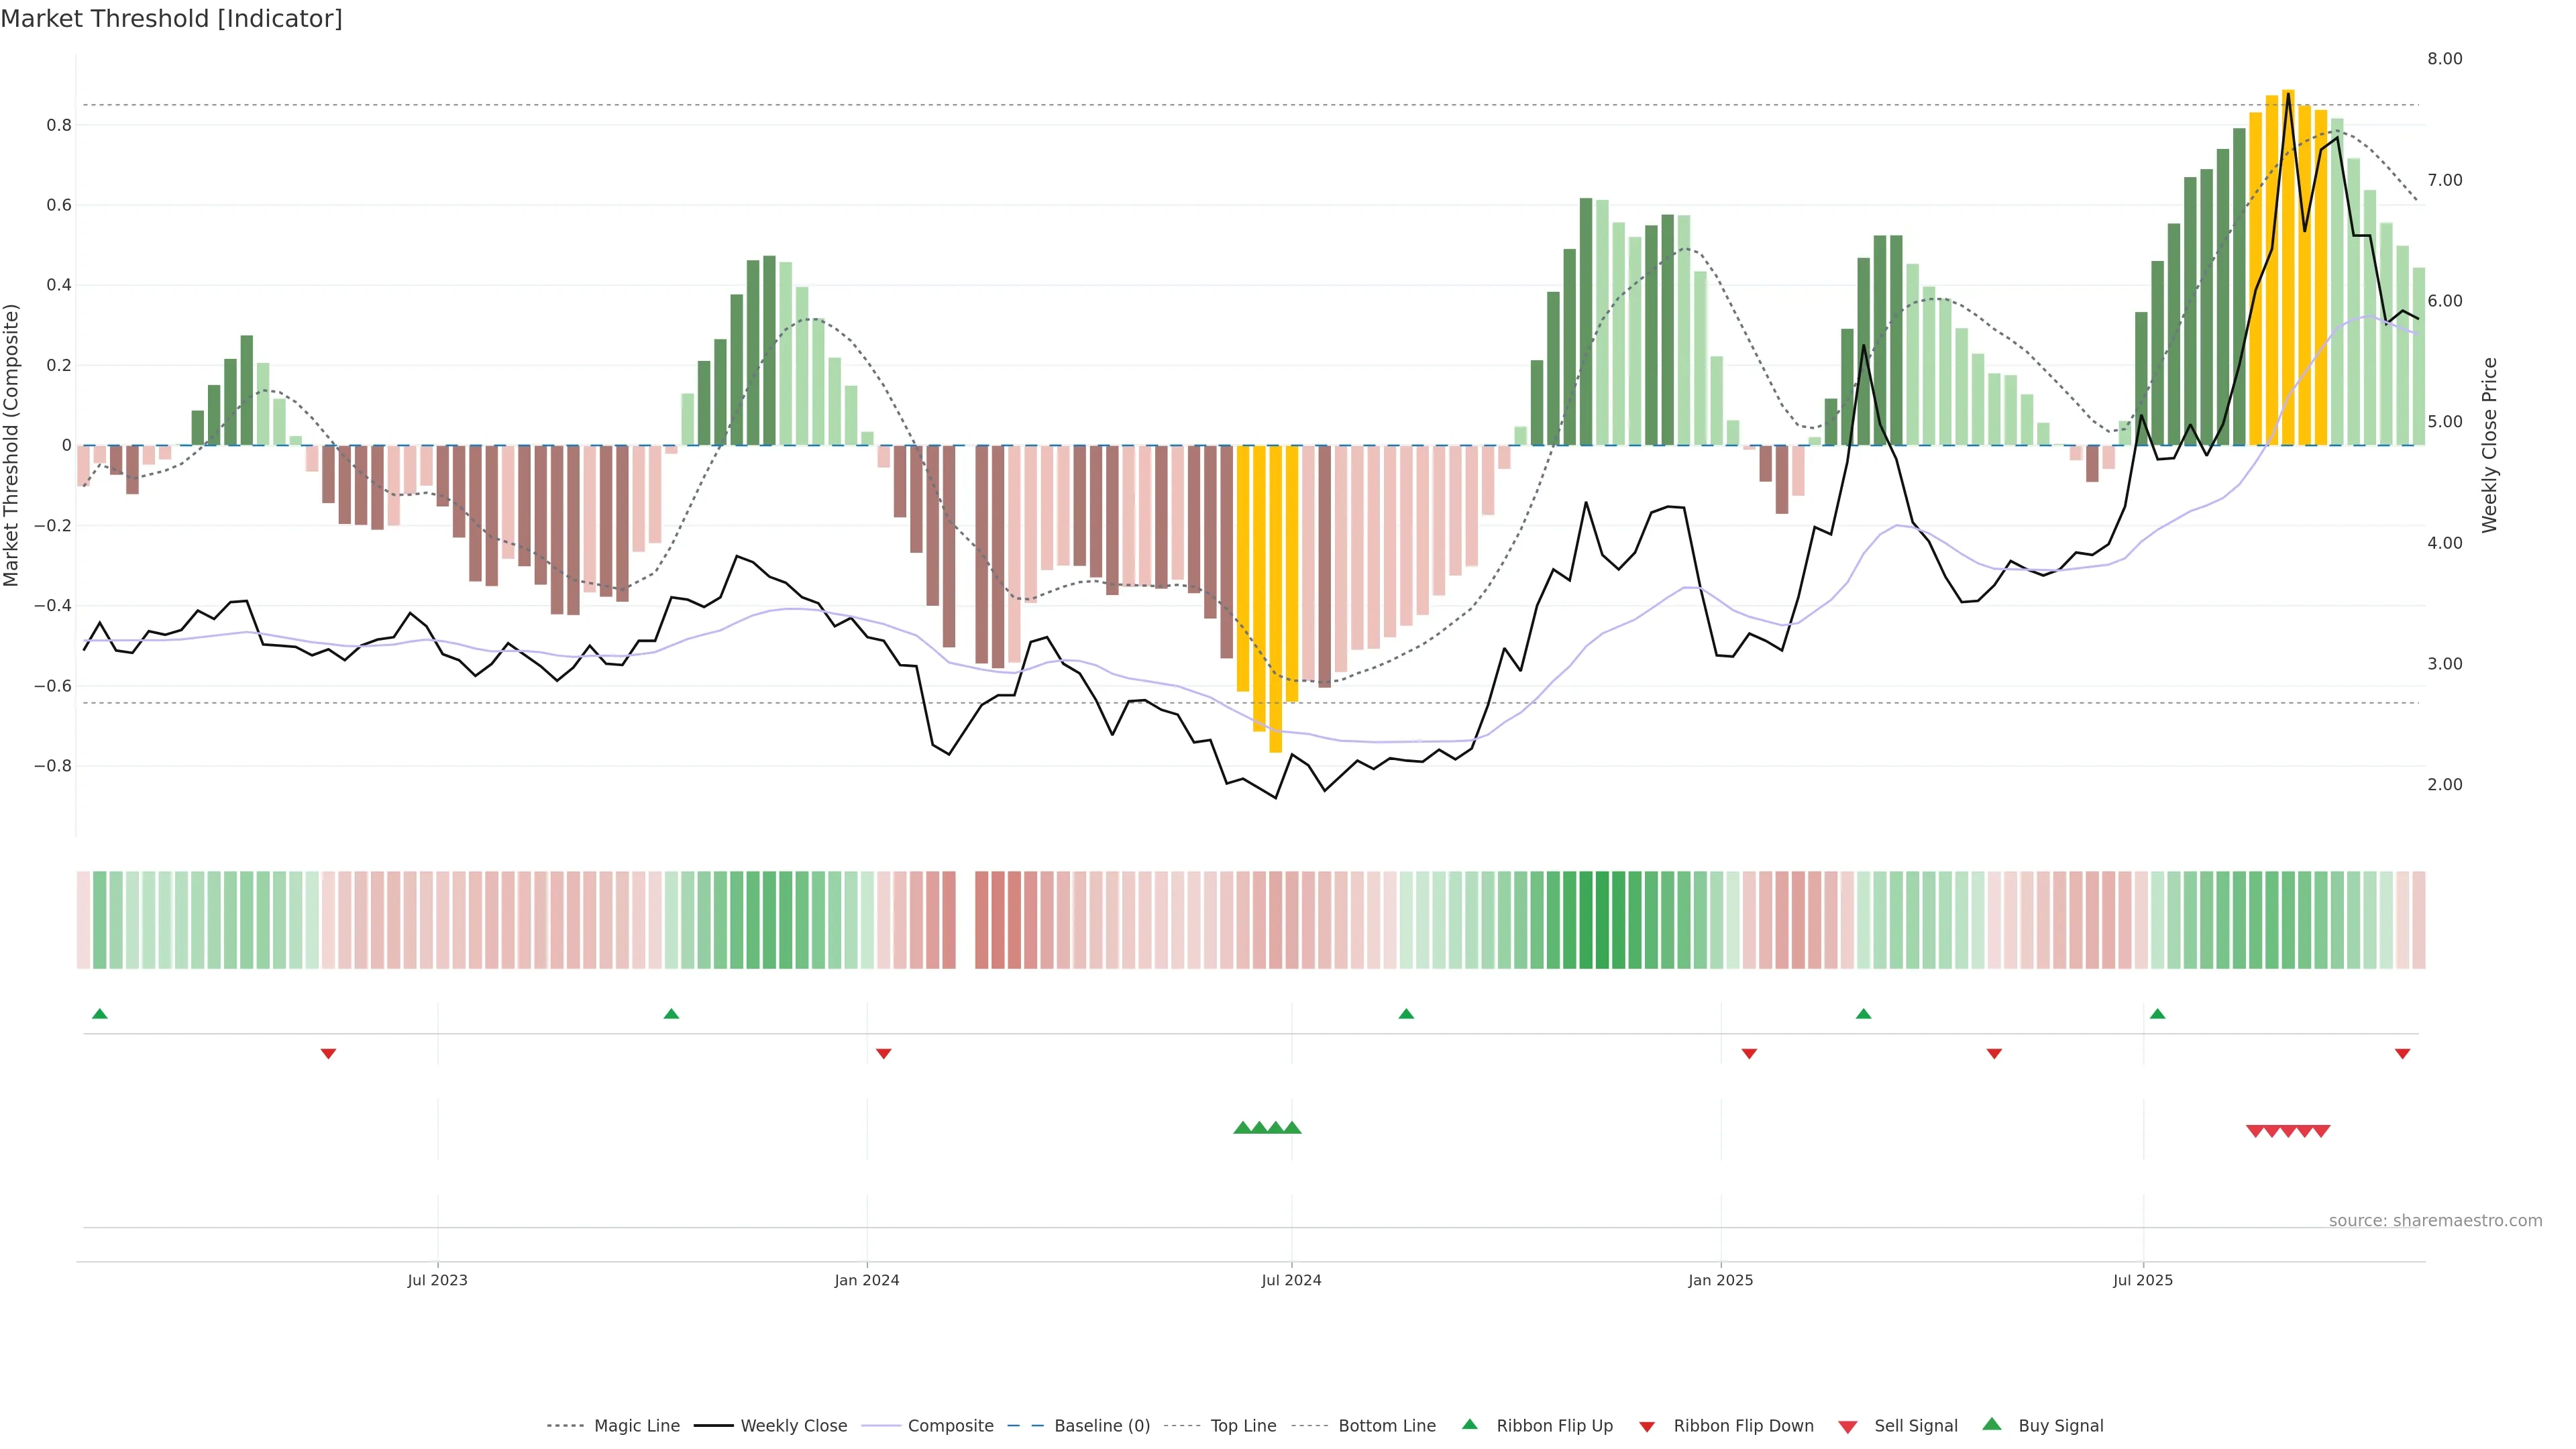
Task: Click the Ribbon Flip Up marker after Jul 2025
Action: (2157, 1014)
